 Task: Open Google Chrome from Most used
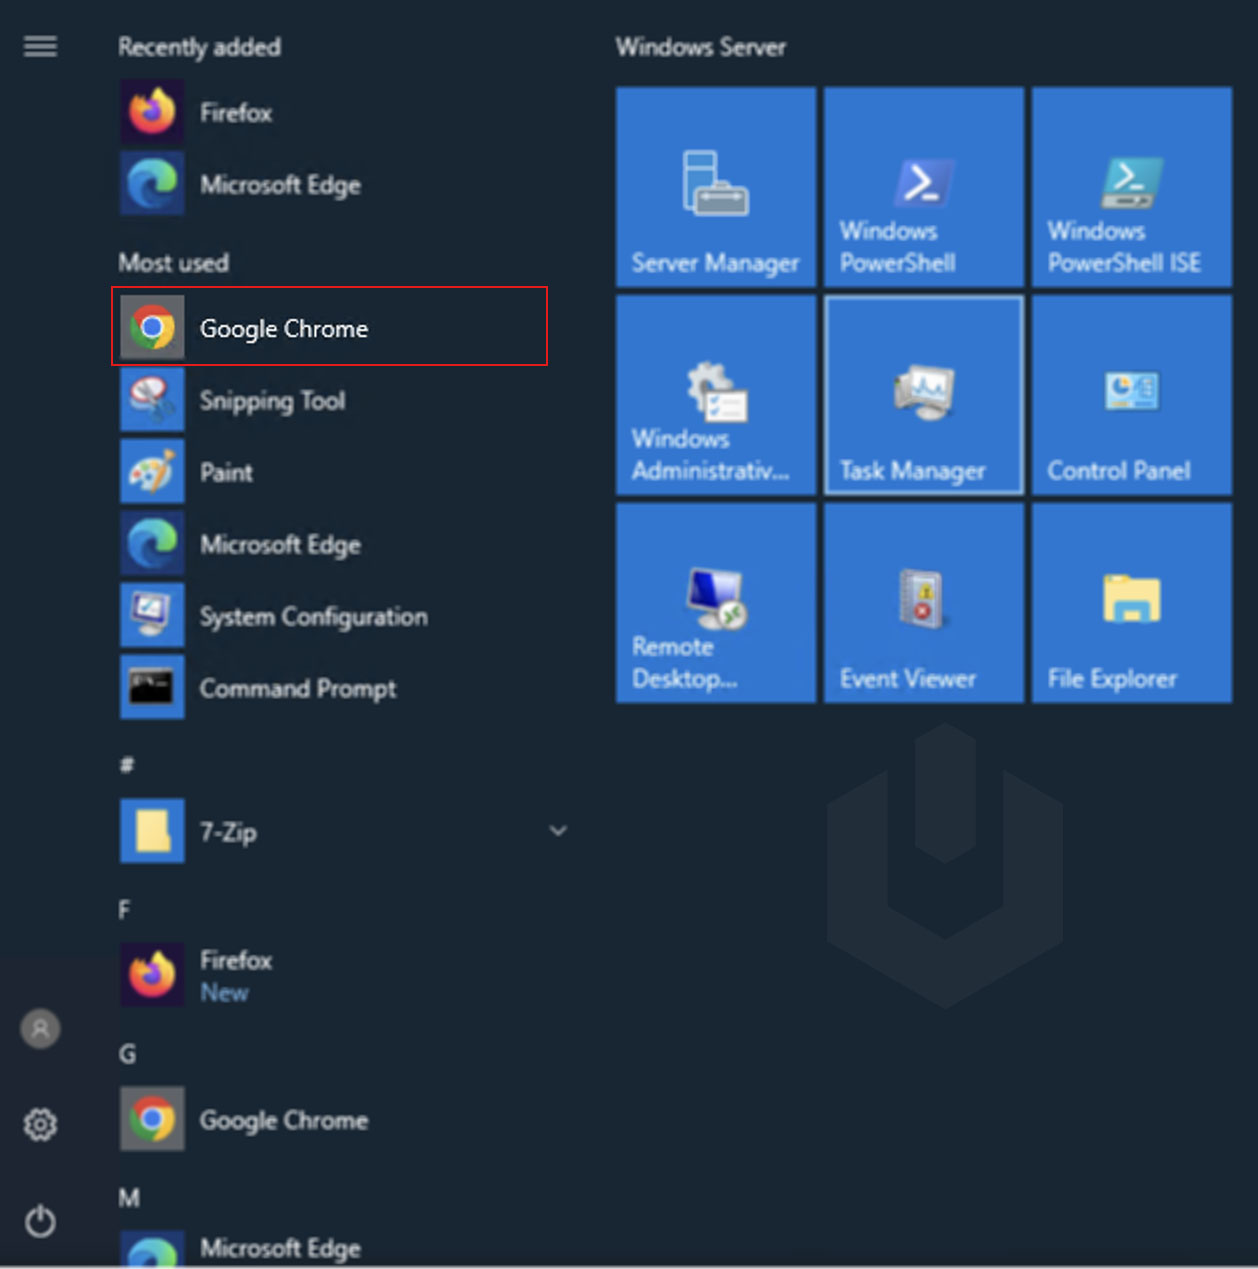(x=284, y=328)
